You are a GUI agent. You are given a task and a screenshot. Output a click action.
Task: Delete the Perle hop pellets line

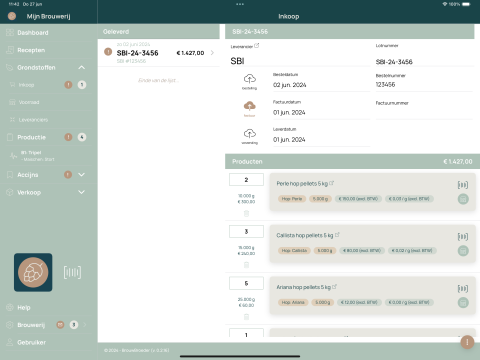point(246,213)
